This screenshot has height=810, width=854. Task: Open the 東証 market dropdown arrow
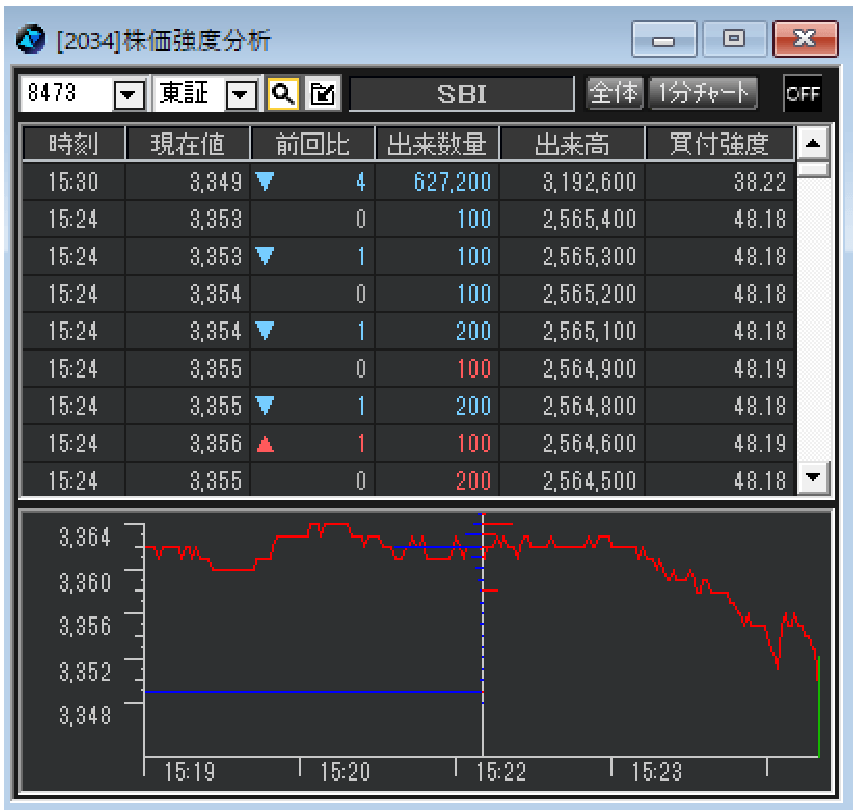click(x=240, y=95)
